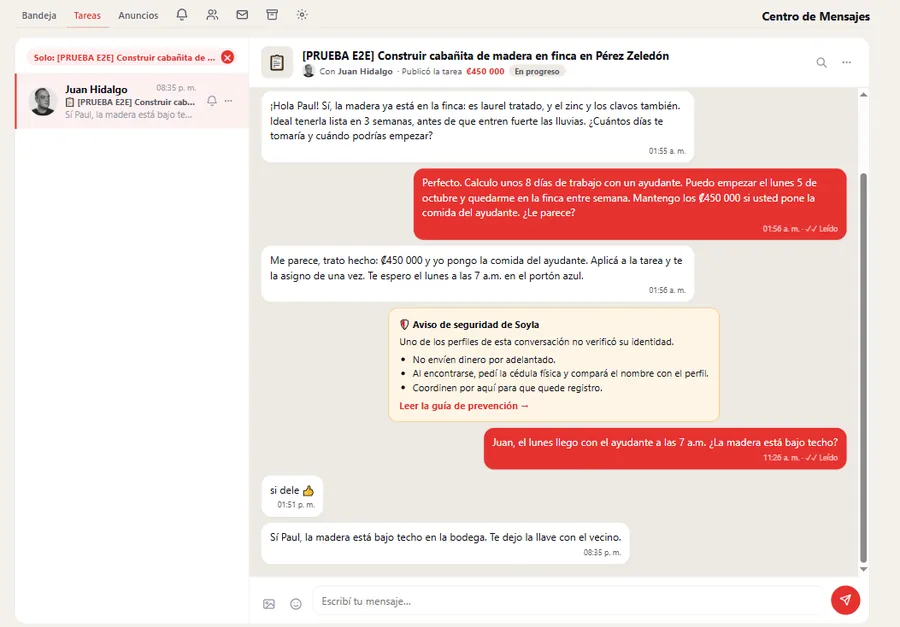Click the 'Juan, el lunes llego' message
Viewport: 900px width, 627px height.
(665, 448)
